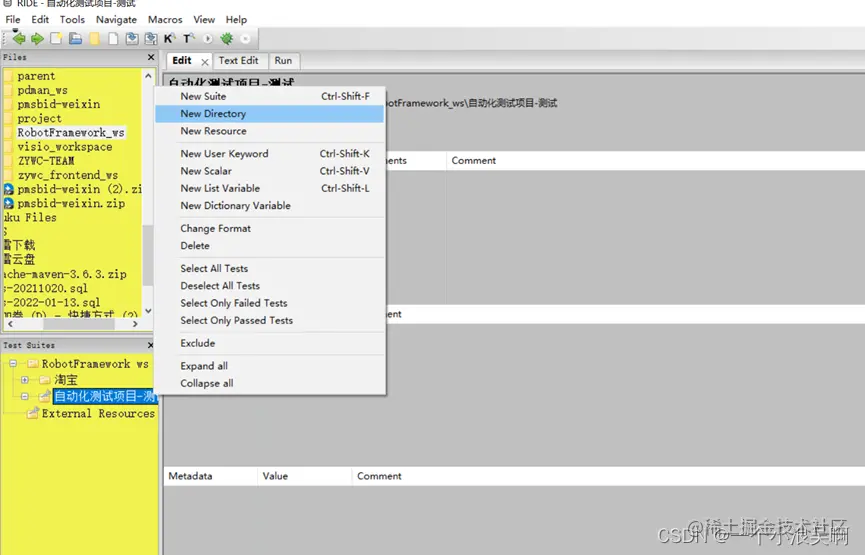Select visio_workspace in Files list

tap(65, 147)
